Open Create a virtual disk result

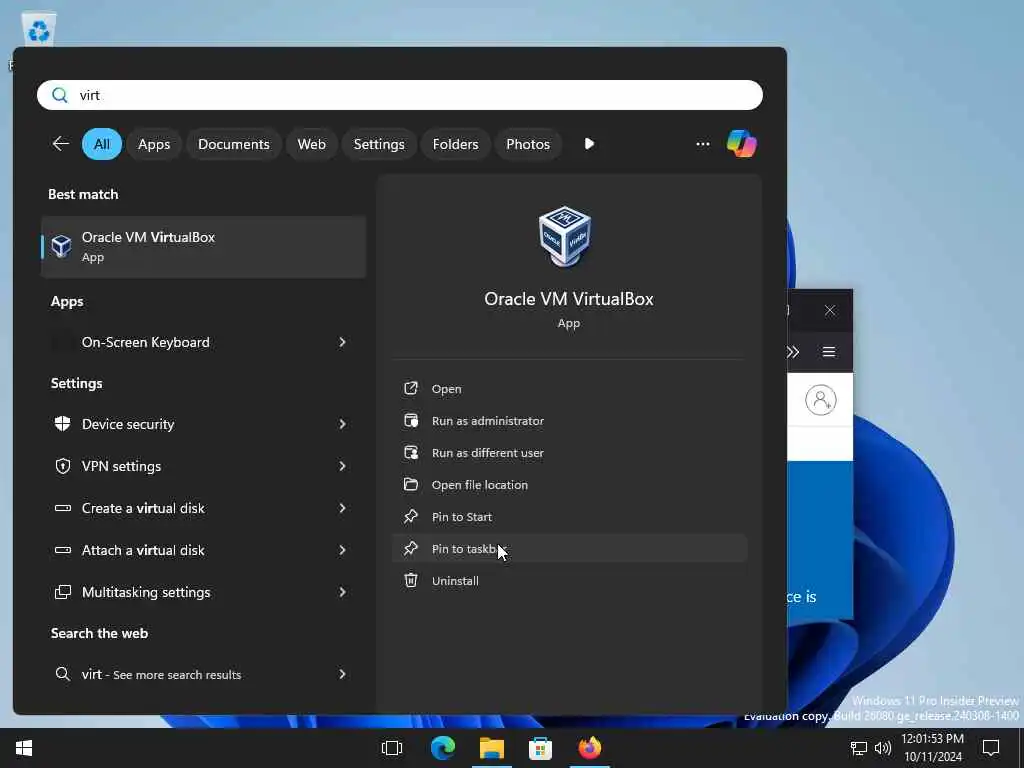click(203, 508)
